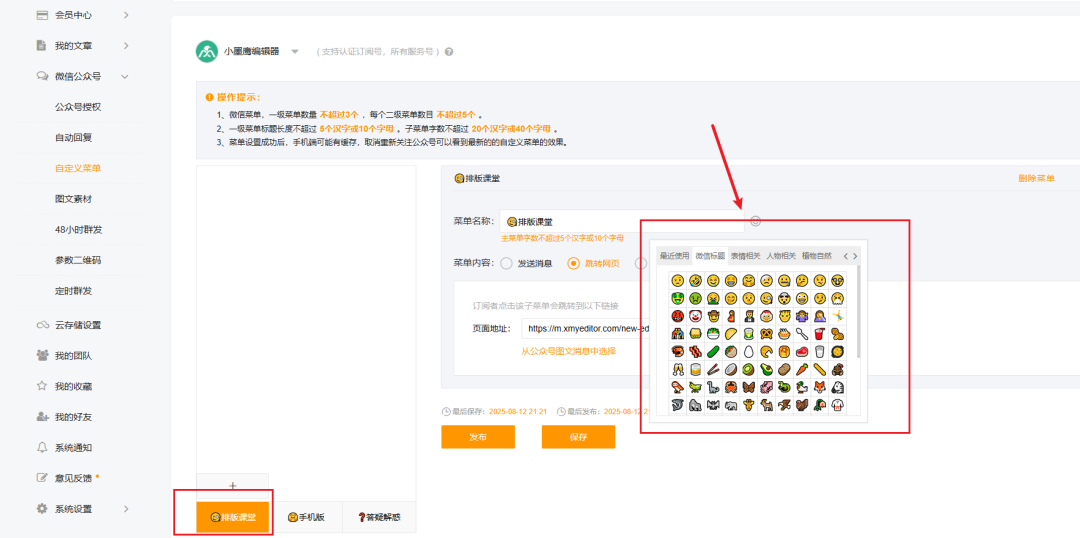Screen dimensions: 1080x538
Task: Click the 系统通知 bell icon
Action: [x=42, y=447]
